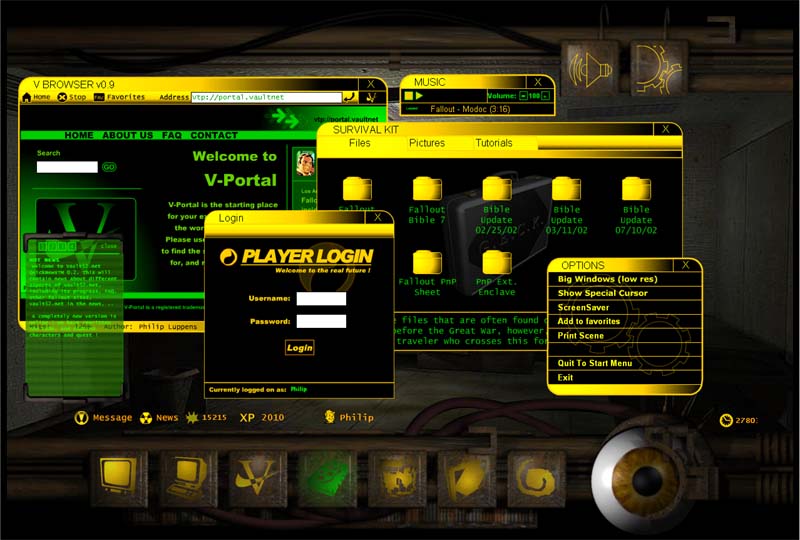This screenshot has width=800, height=540.
Task: Switch to the Tutorials tab in Survival Kit
Action: click(494, 143)
